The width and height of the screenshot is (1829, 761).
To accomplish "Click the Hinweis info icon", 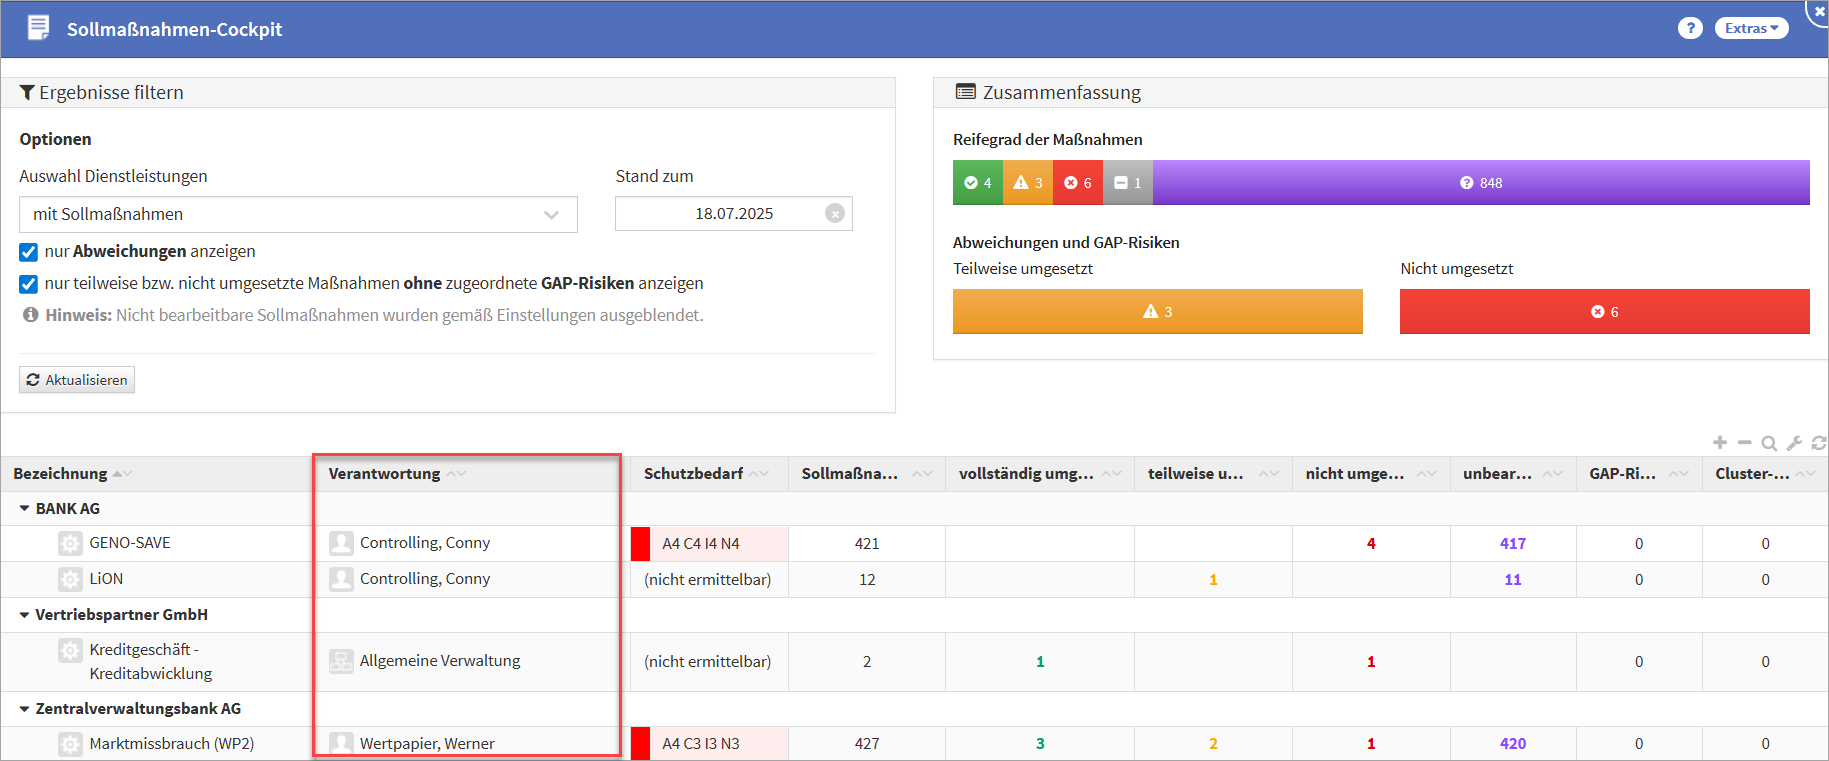I will pos(31,315).
